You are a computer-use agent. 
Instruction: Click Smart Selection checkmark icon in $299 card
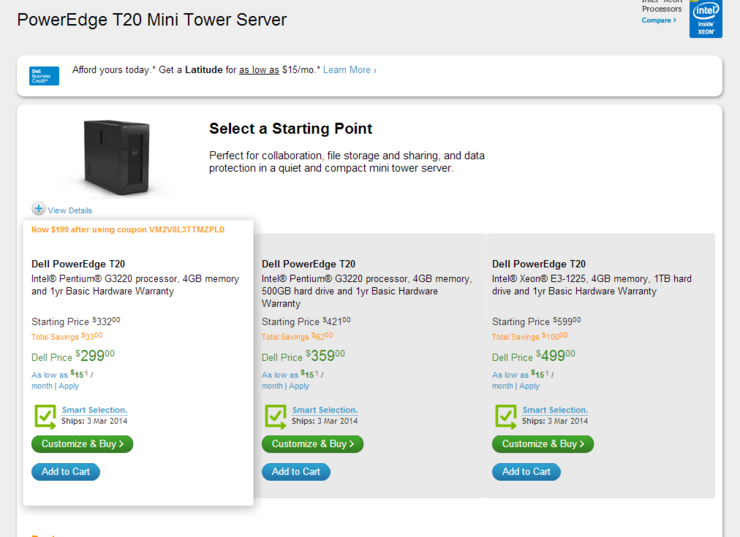(x=45, y=417)
